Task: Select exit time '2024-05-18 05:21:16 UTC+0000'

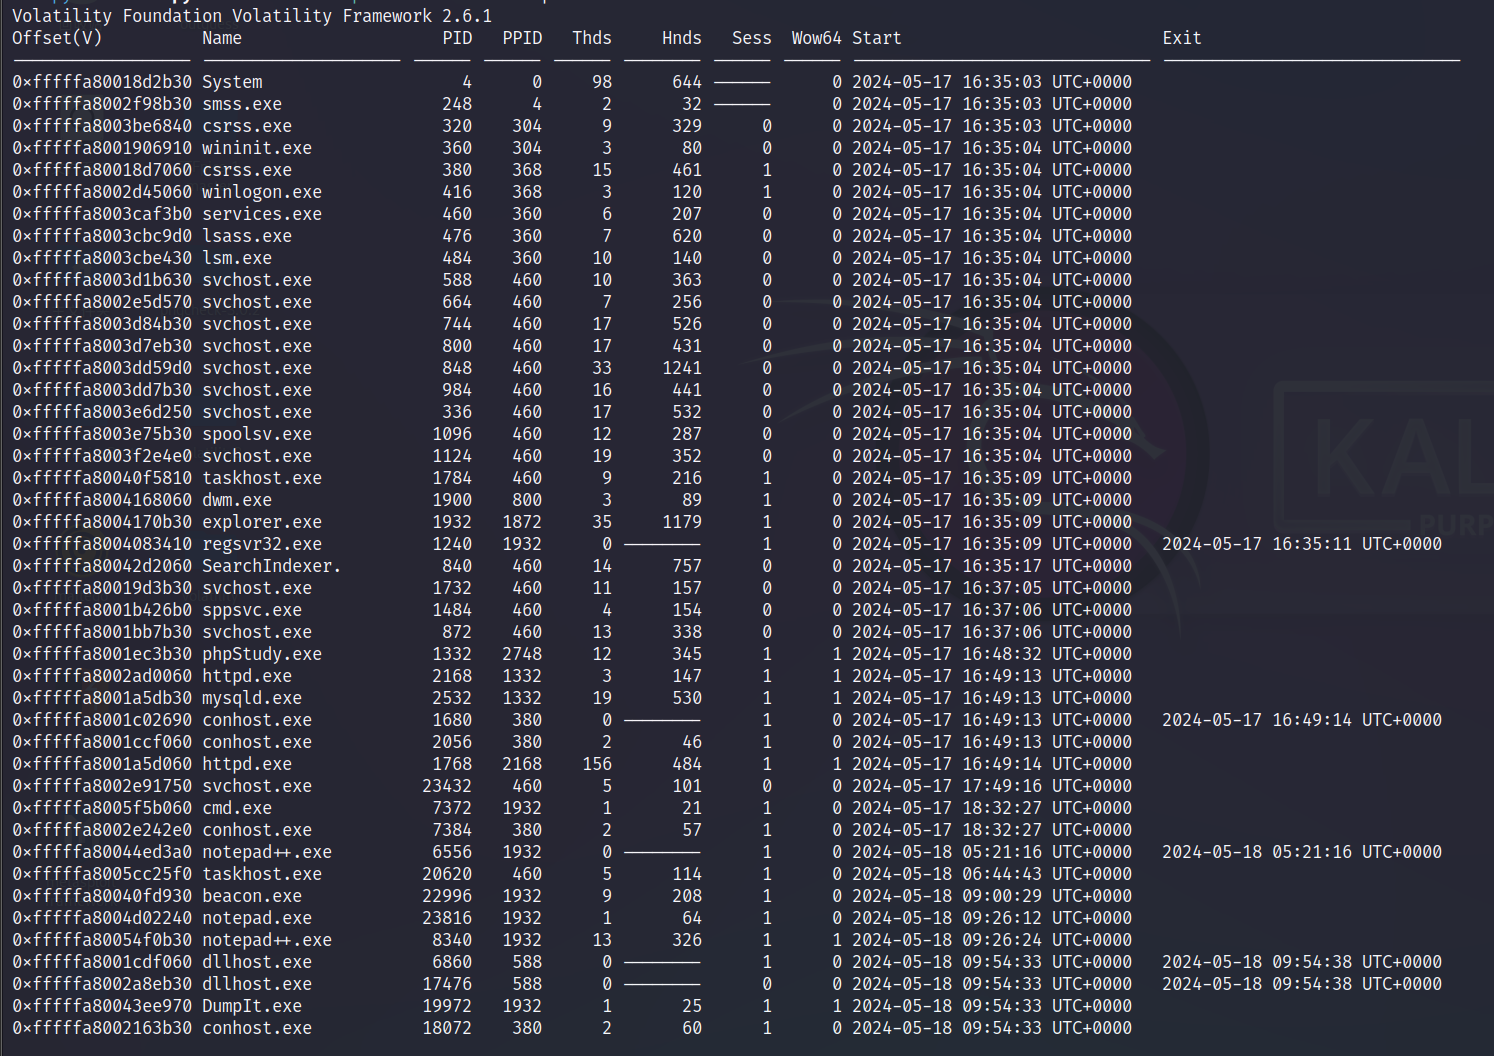Action: coord(1302,852)
